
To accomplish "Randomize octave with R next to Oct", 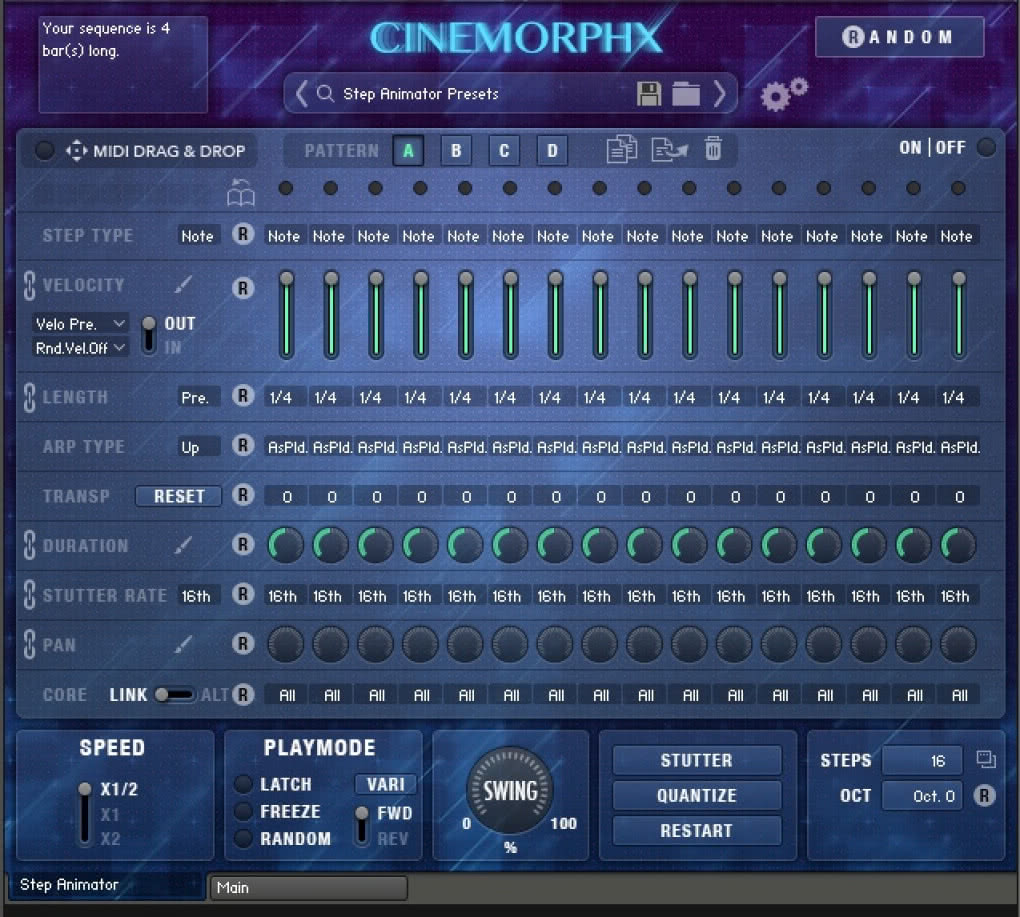I will pyautogui.click(x=984, y=795).
